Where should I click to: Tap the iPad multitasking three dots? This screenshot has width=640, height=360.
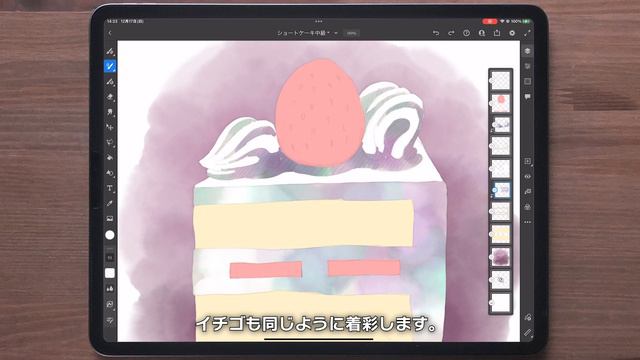319,21
